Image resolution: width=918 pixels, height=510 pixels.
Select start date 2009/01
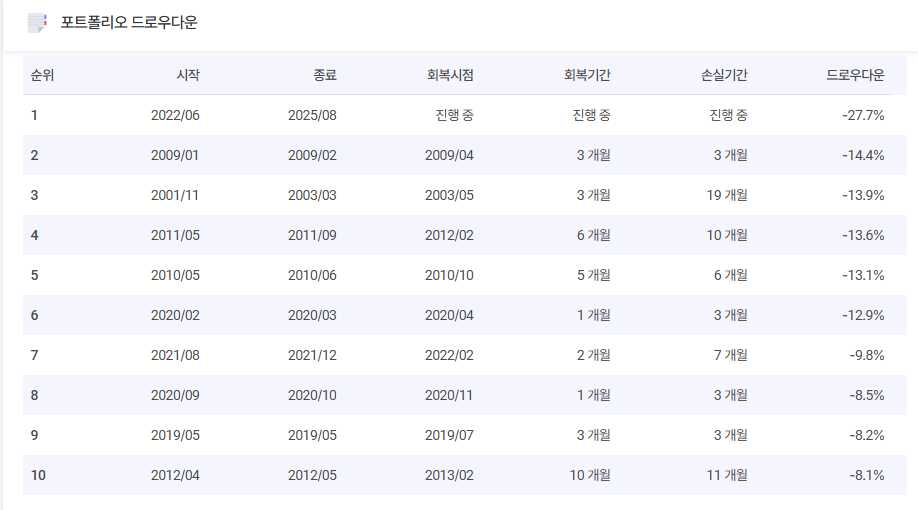175,155
